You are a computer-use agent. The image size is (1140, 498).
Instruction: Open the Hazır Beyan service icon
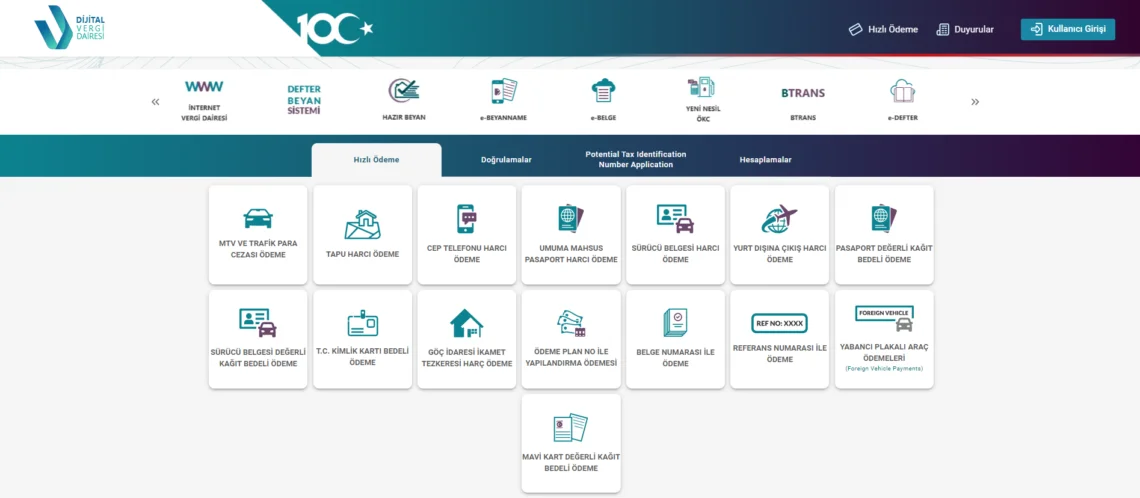[404, 99]
